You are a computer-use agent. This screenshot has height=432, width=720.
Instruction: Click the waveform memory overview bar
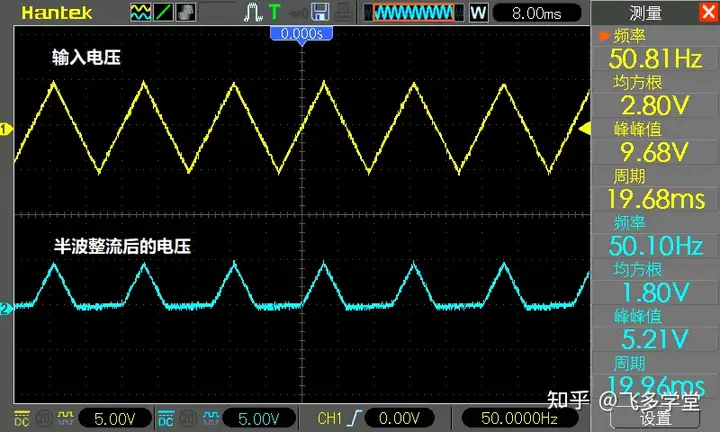[x=413, y=12]
